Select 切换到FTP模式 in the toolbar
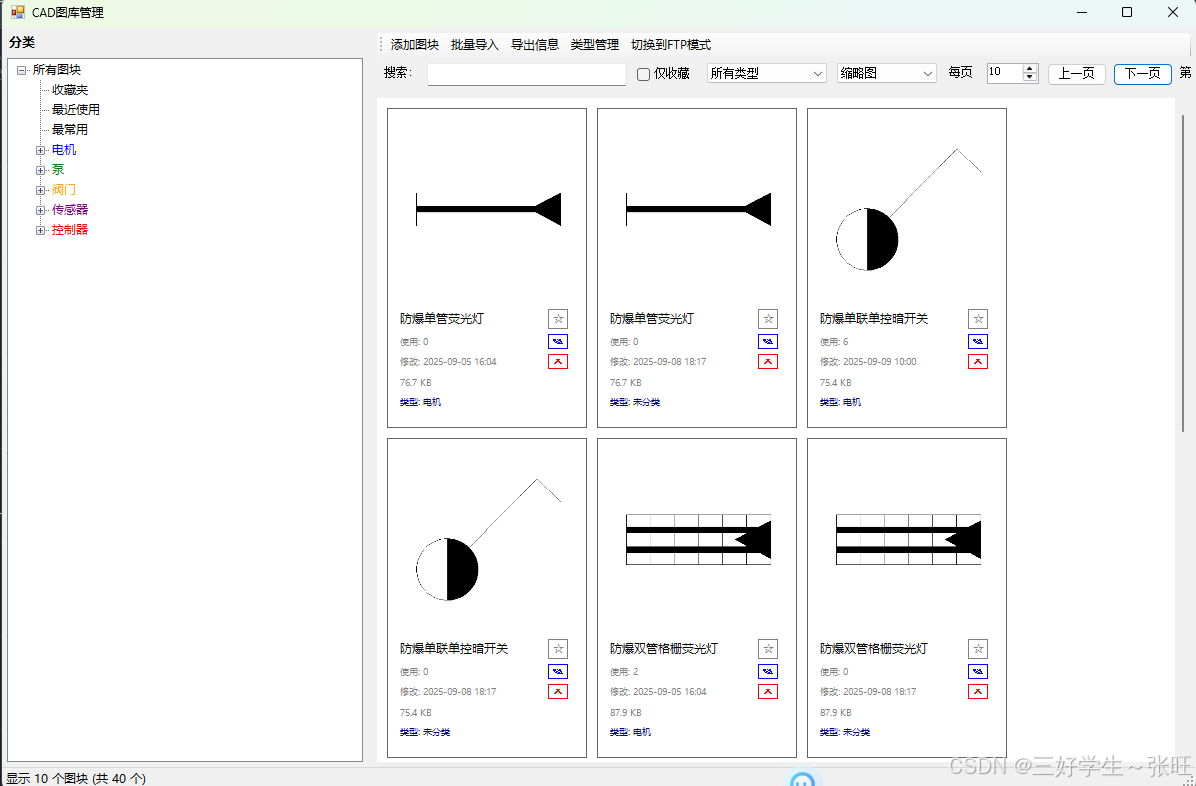1196x786 pixels. (x=671, y=45)
